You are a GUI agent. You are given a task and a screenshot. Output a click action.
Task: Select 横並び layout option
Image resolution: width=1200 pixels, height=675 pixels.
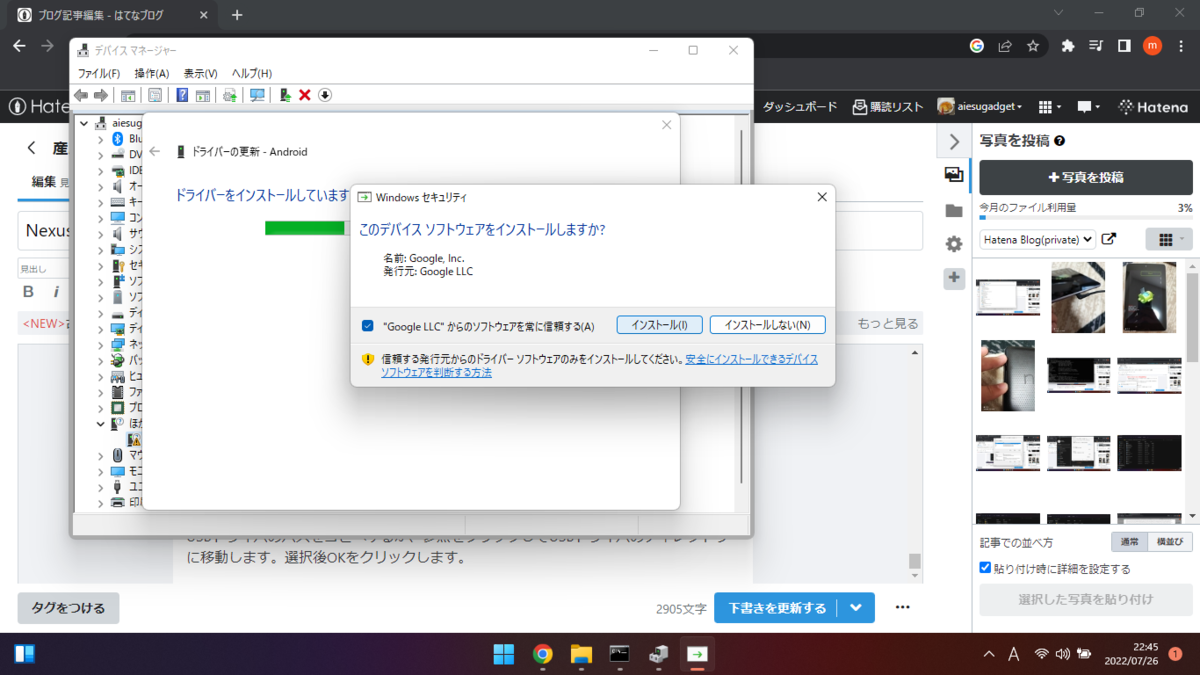[1170, 542]
